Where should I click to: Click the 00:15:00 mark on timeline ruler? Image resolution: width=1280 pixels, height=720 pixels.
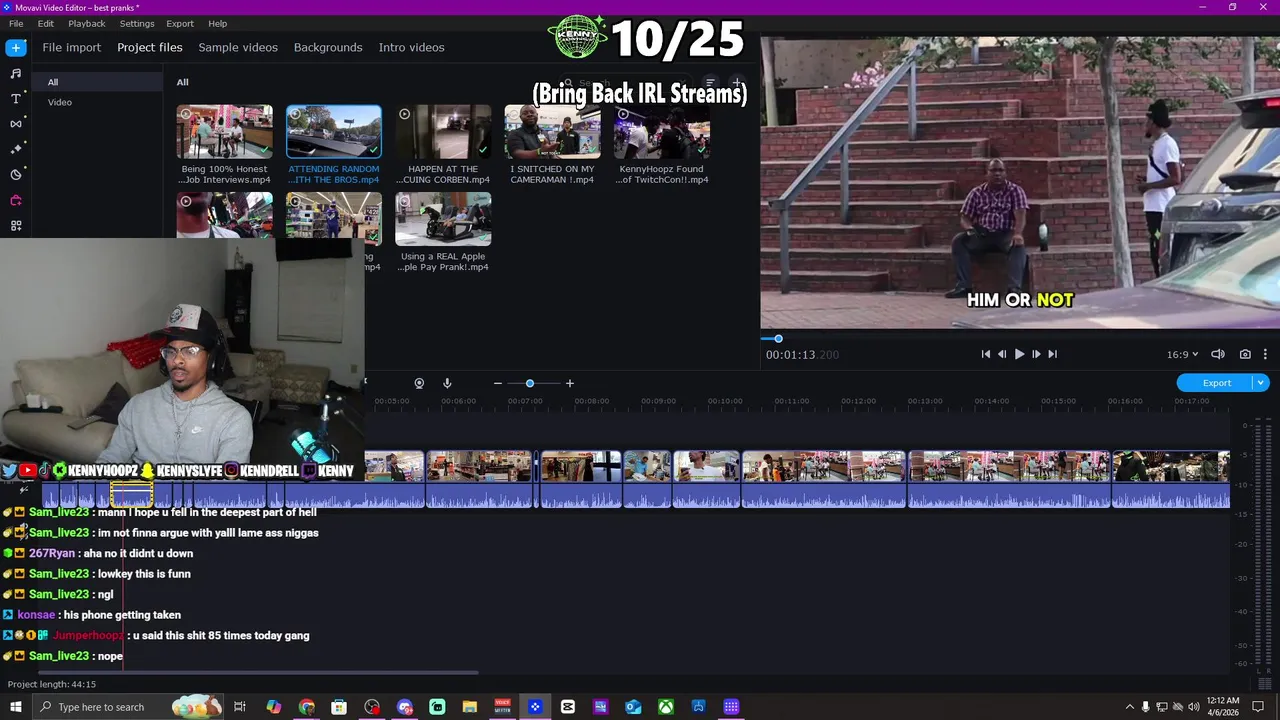(1058, 401)
